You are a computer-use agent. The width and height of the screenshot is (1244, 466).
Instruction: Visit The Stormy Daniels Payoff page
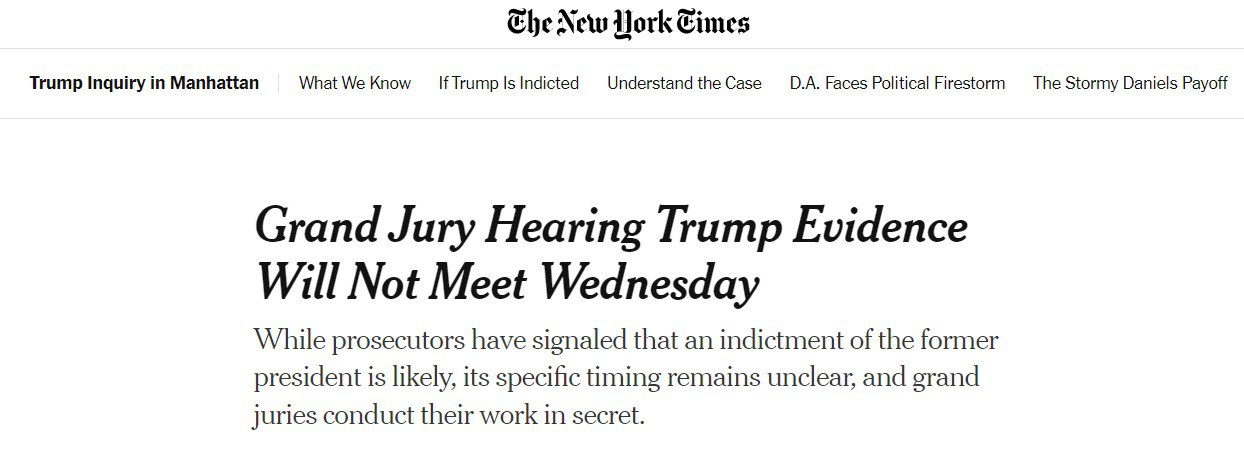pos(1130,83)
